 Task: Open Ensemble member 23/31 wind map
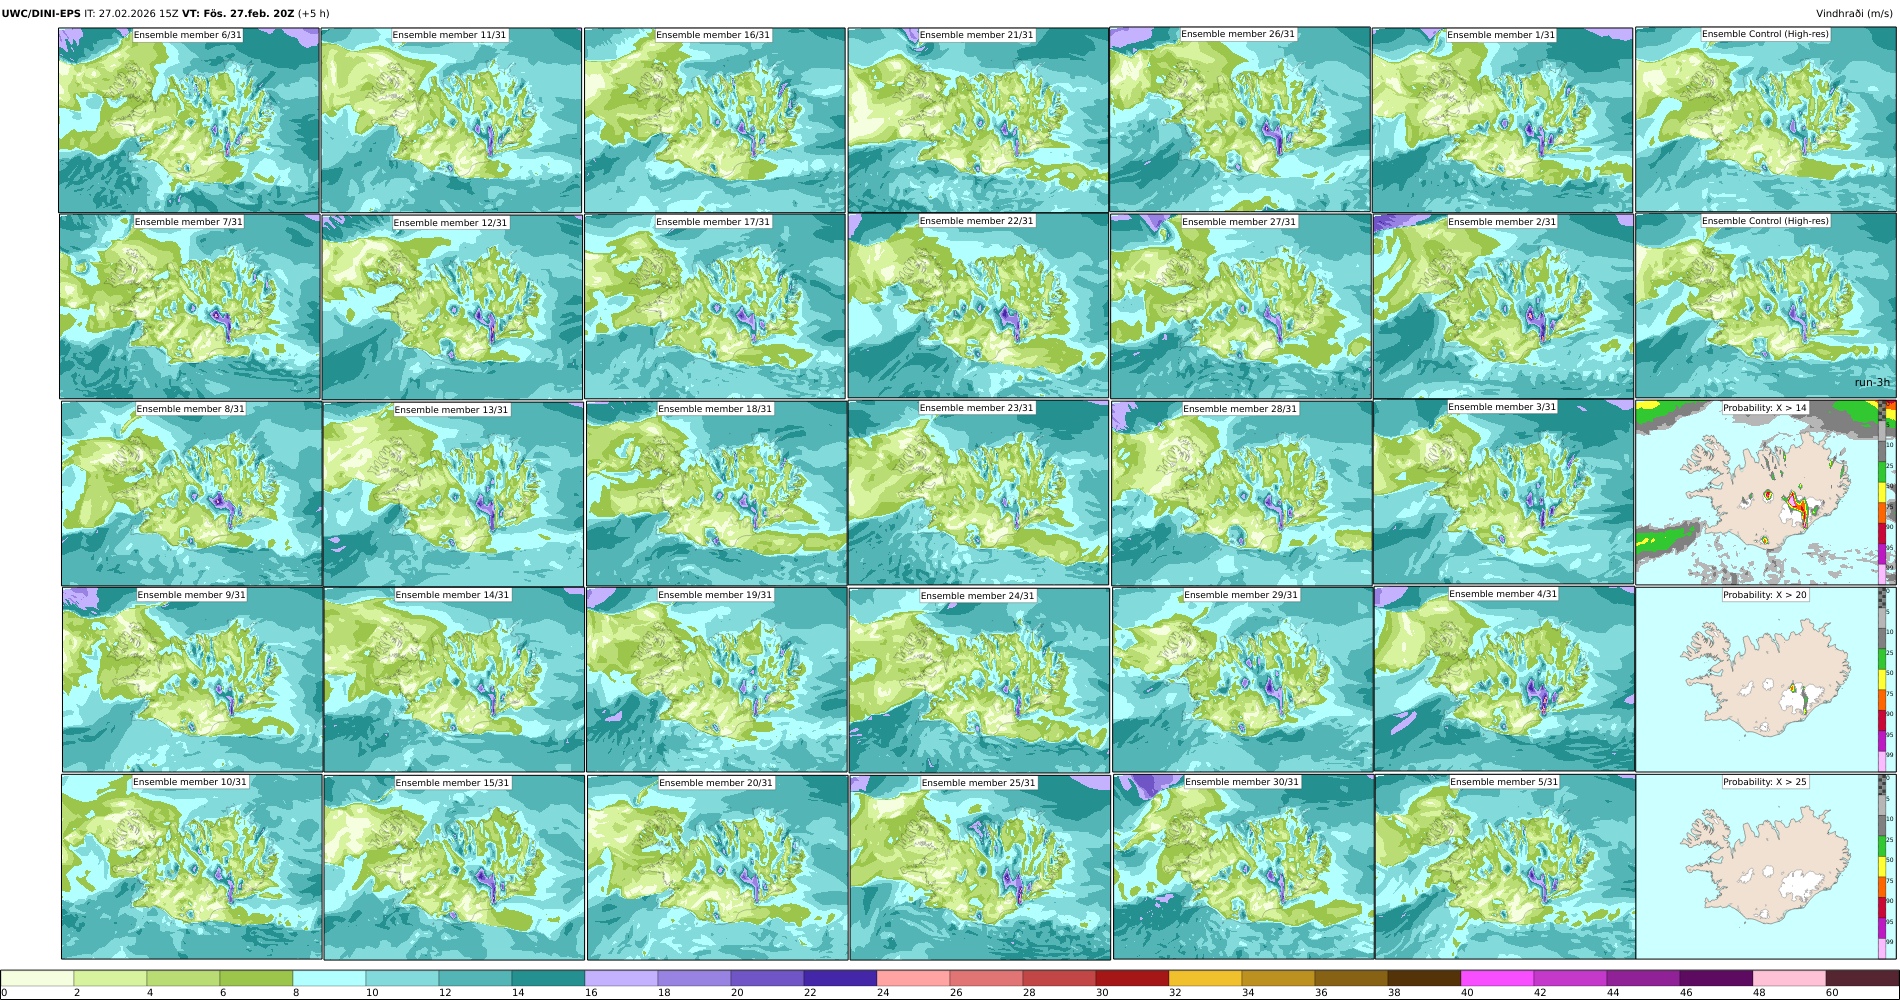978,493
